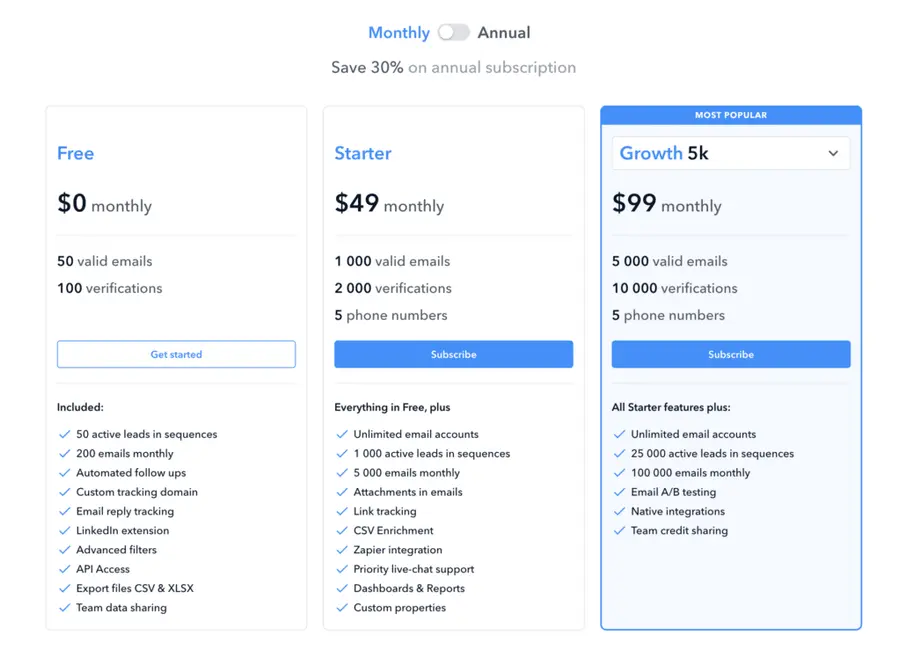
Task: Click checkmark beside 50 active leads in sequences
Action: pyautogui.click(x=65, y=434)
